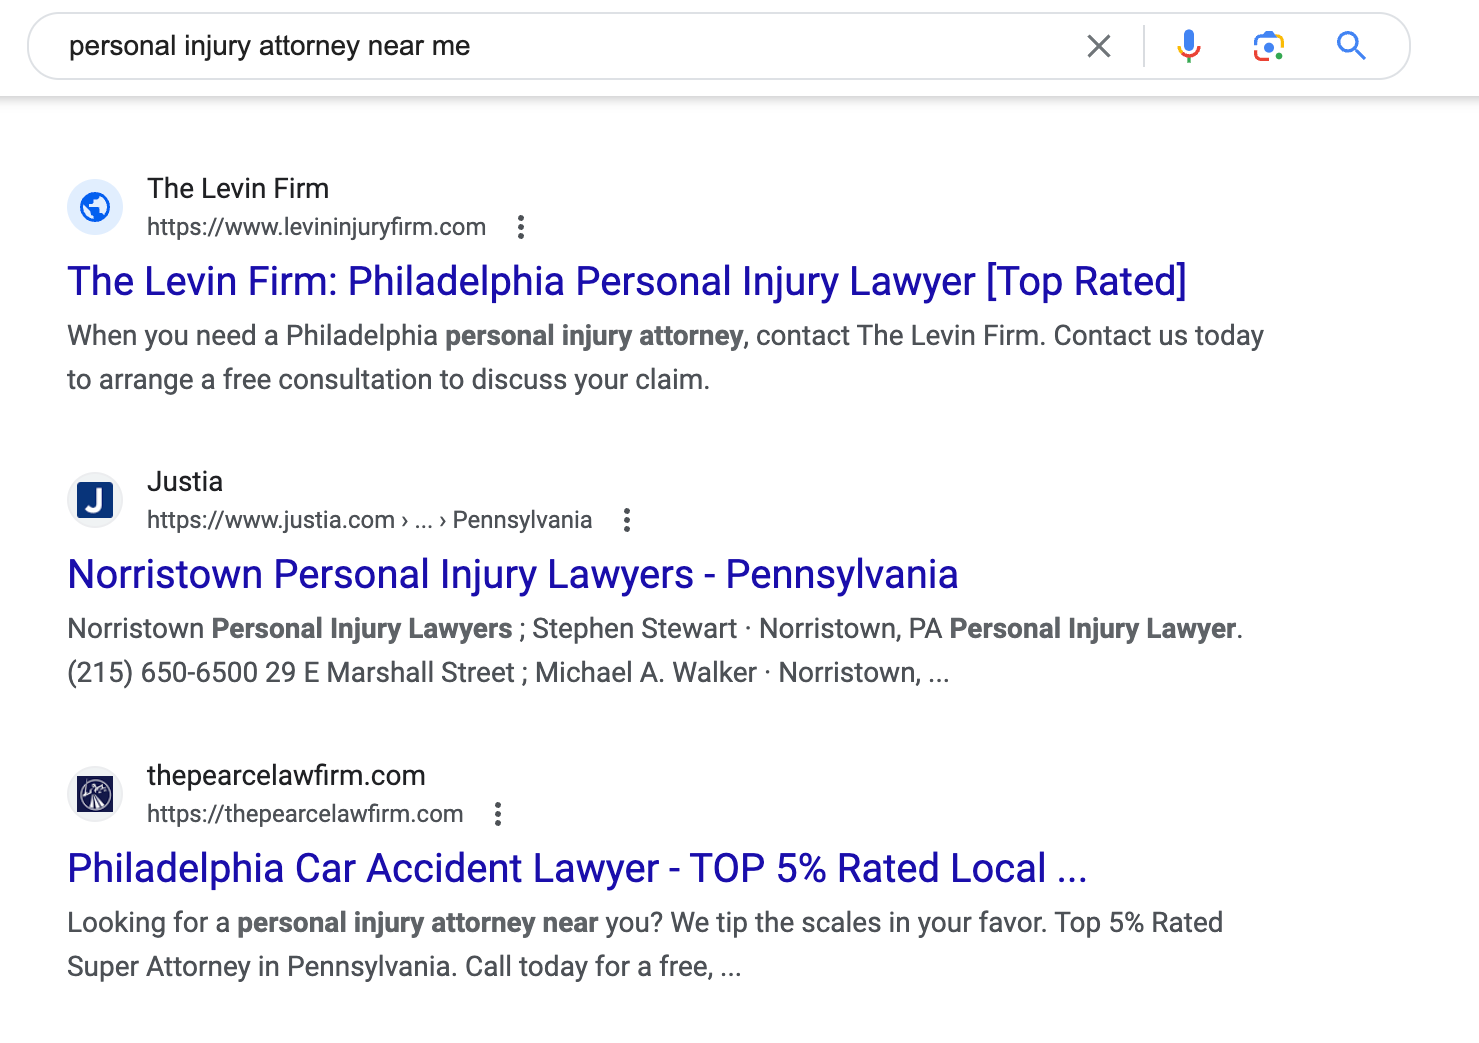Click the Justia J favicon

point(95,500)
